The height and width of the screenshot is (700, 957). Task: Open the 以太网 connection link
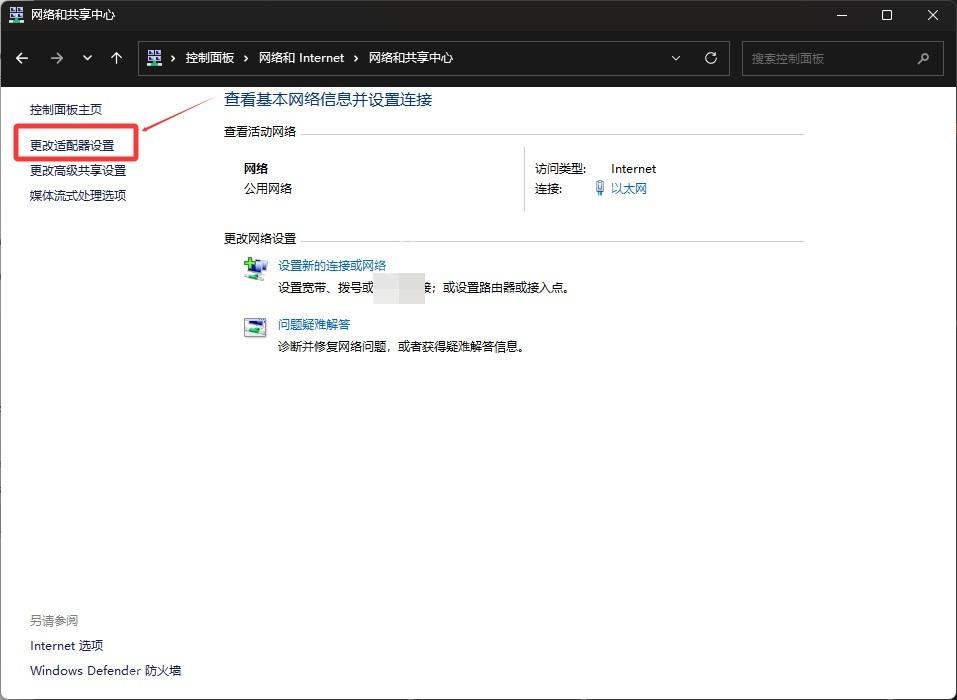629,189
